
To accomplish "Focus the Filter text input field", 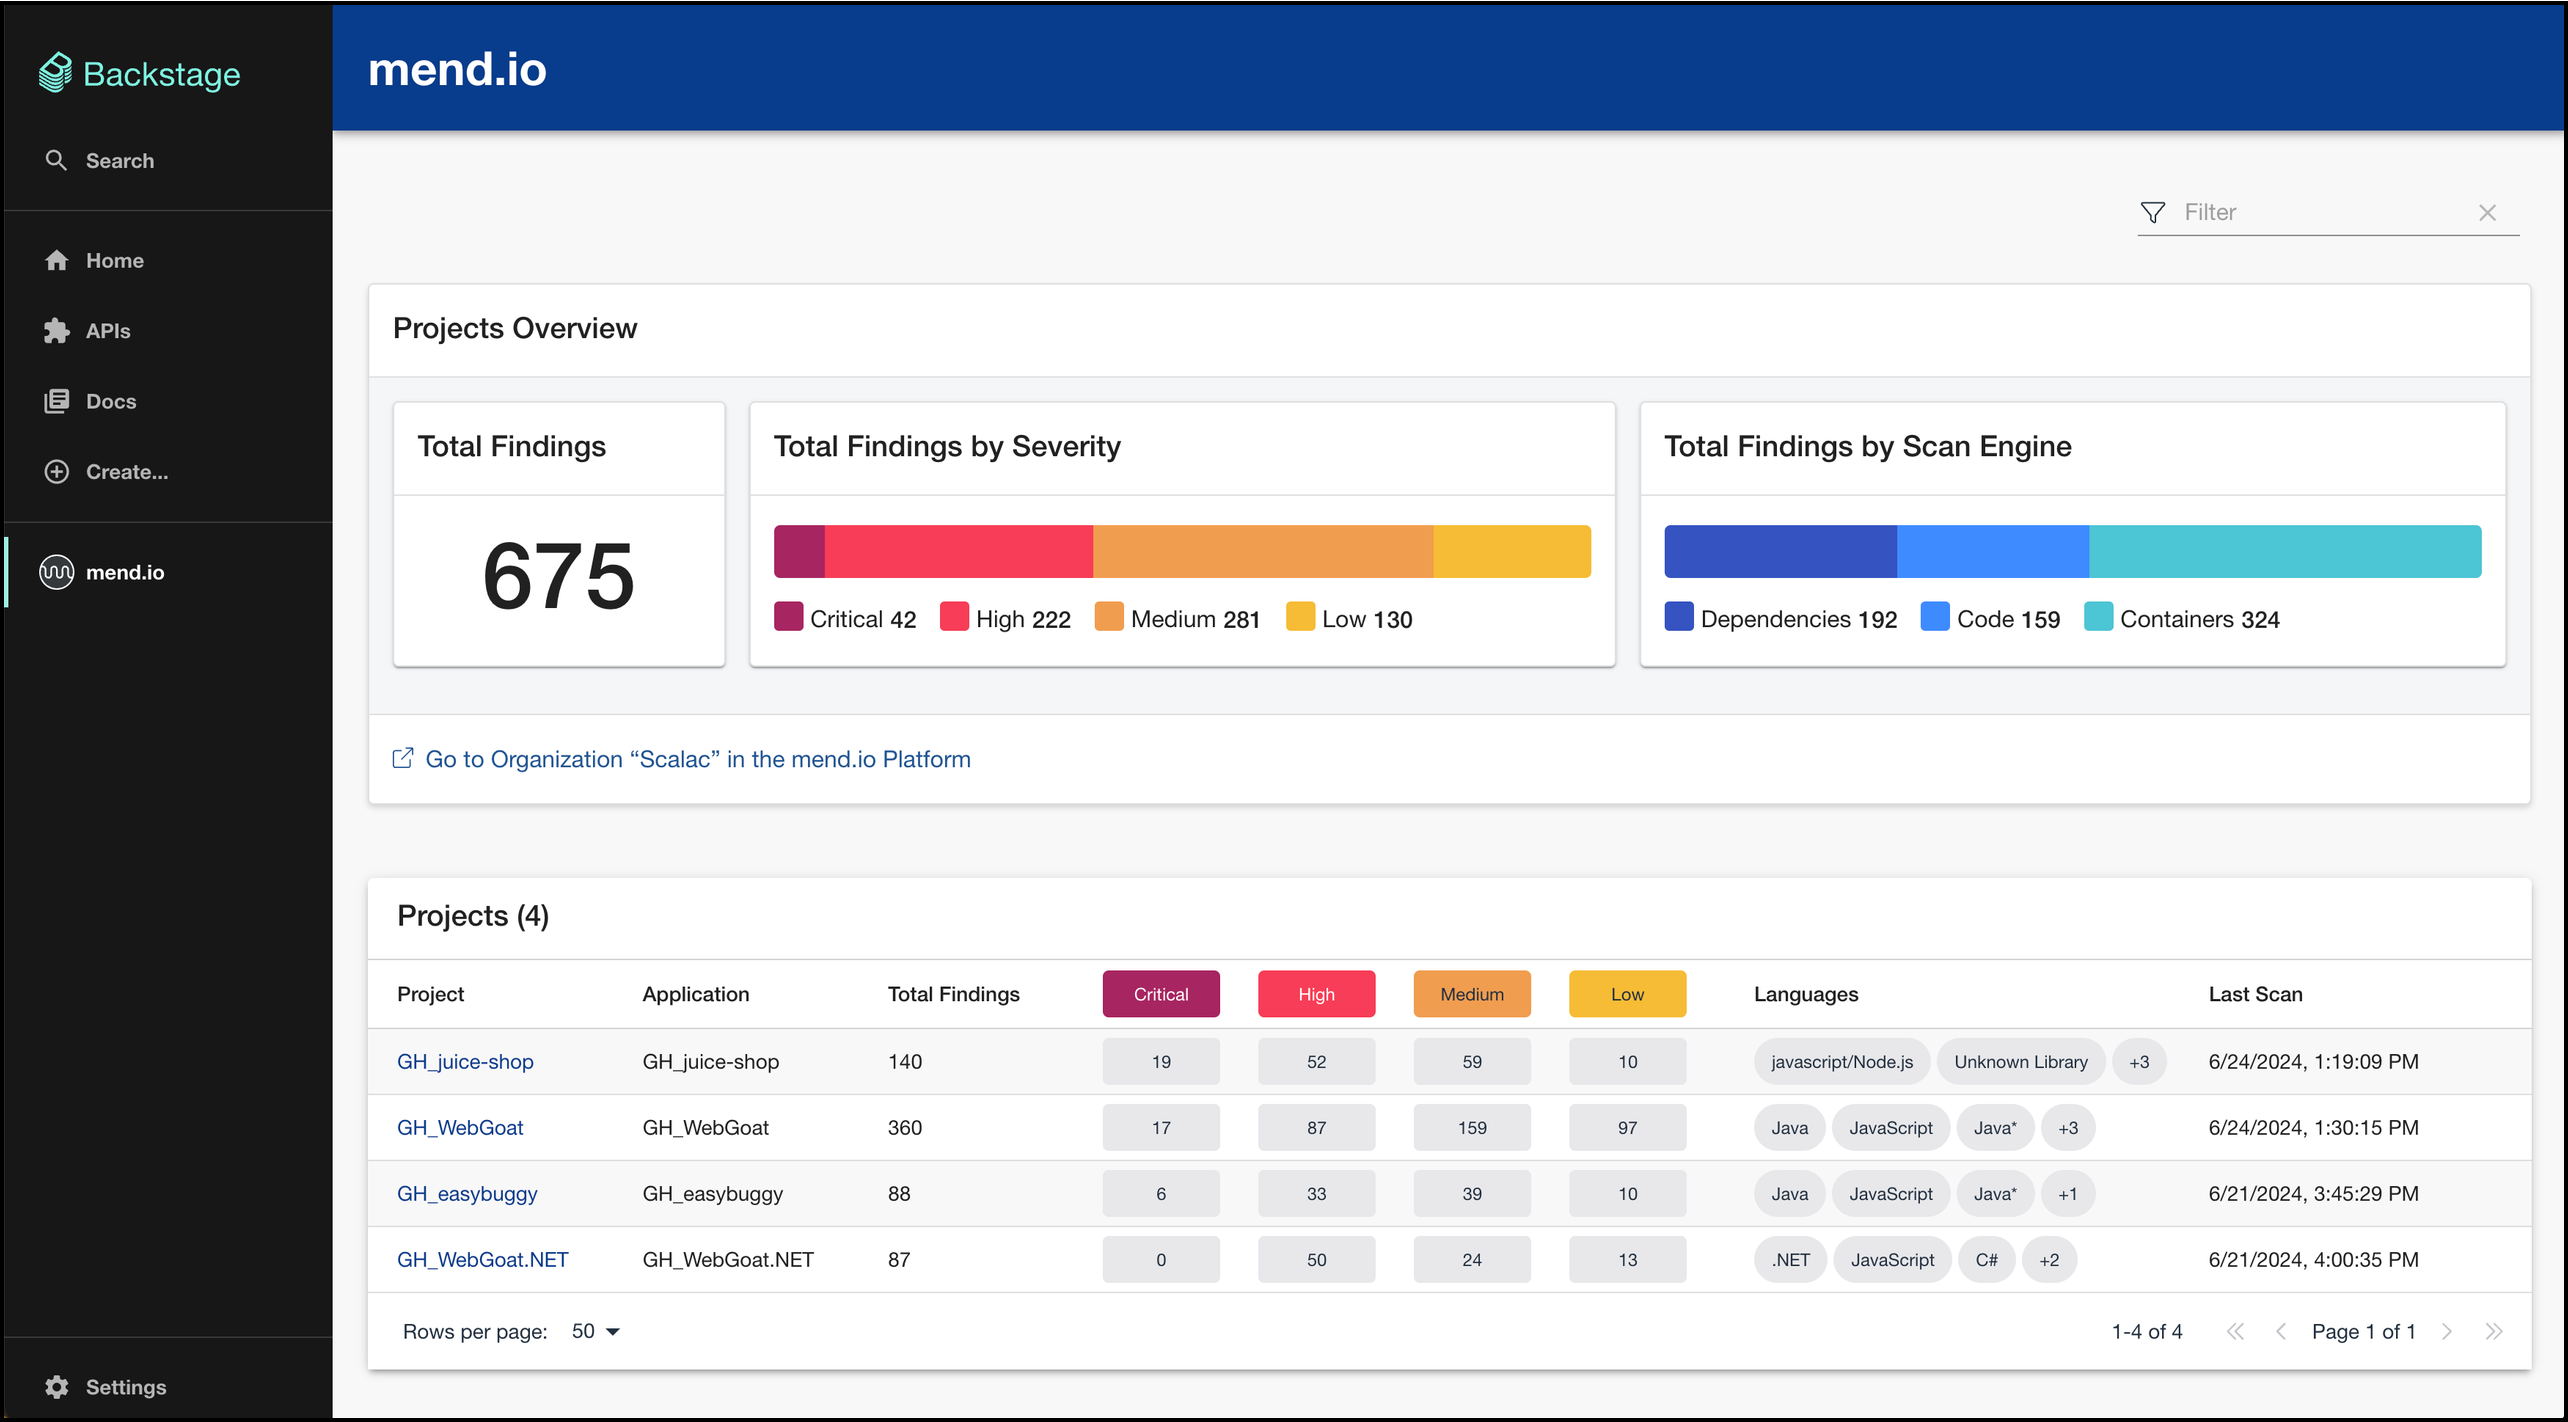I will 2320,212.
